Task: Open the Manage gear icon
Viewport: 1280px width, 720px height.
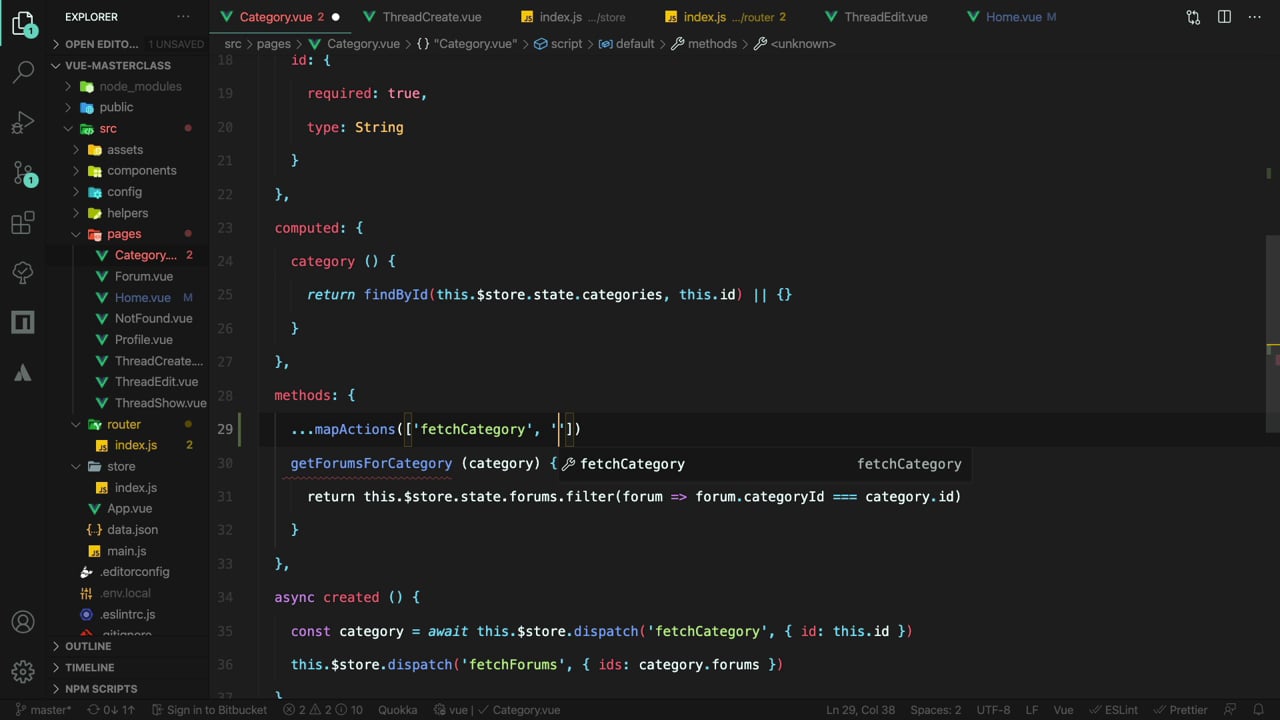Action: [22, 672]
